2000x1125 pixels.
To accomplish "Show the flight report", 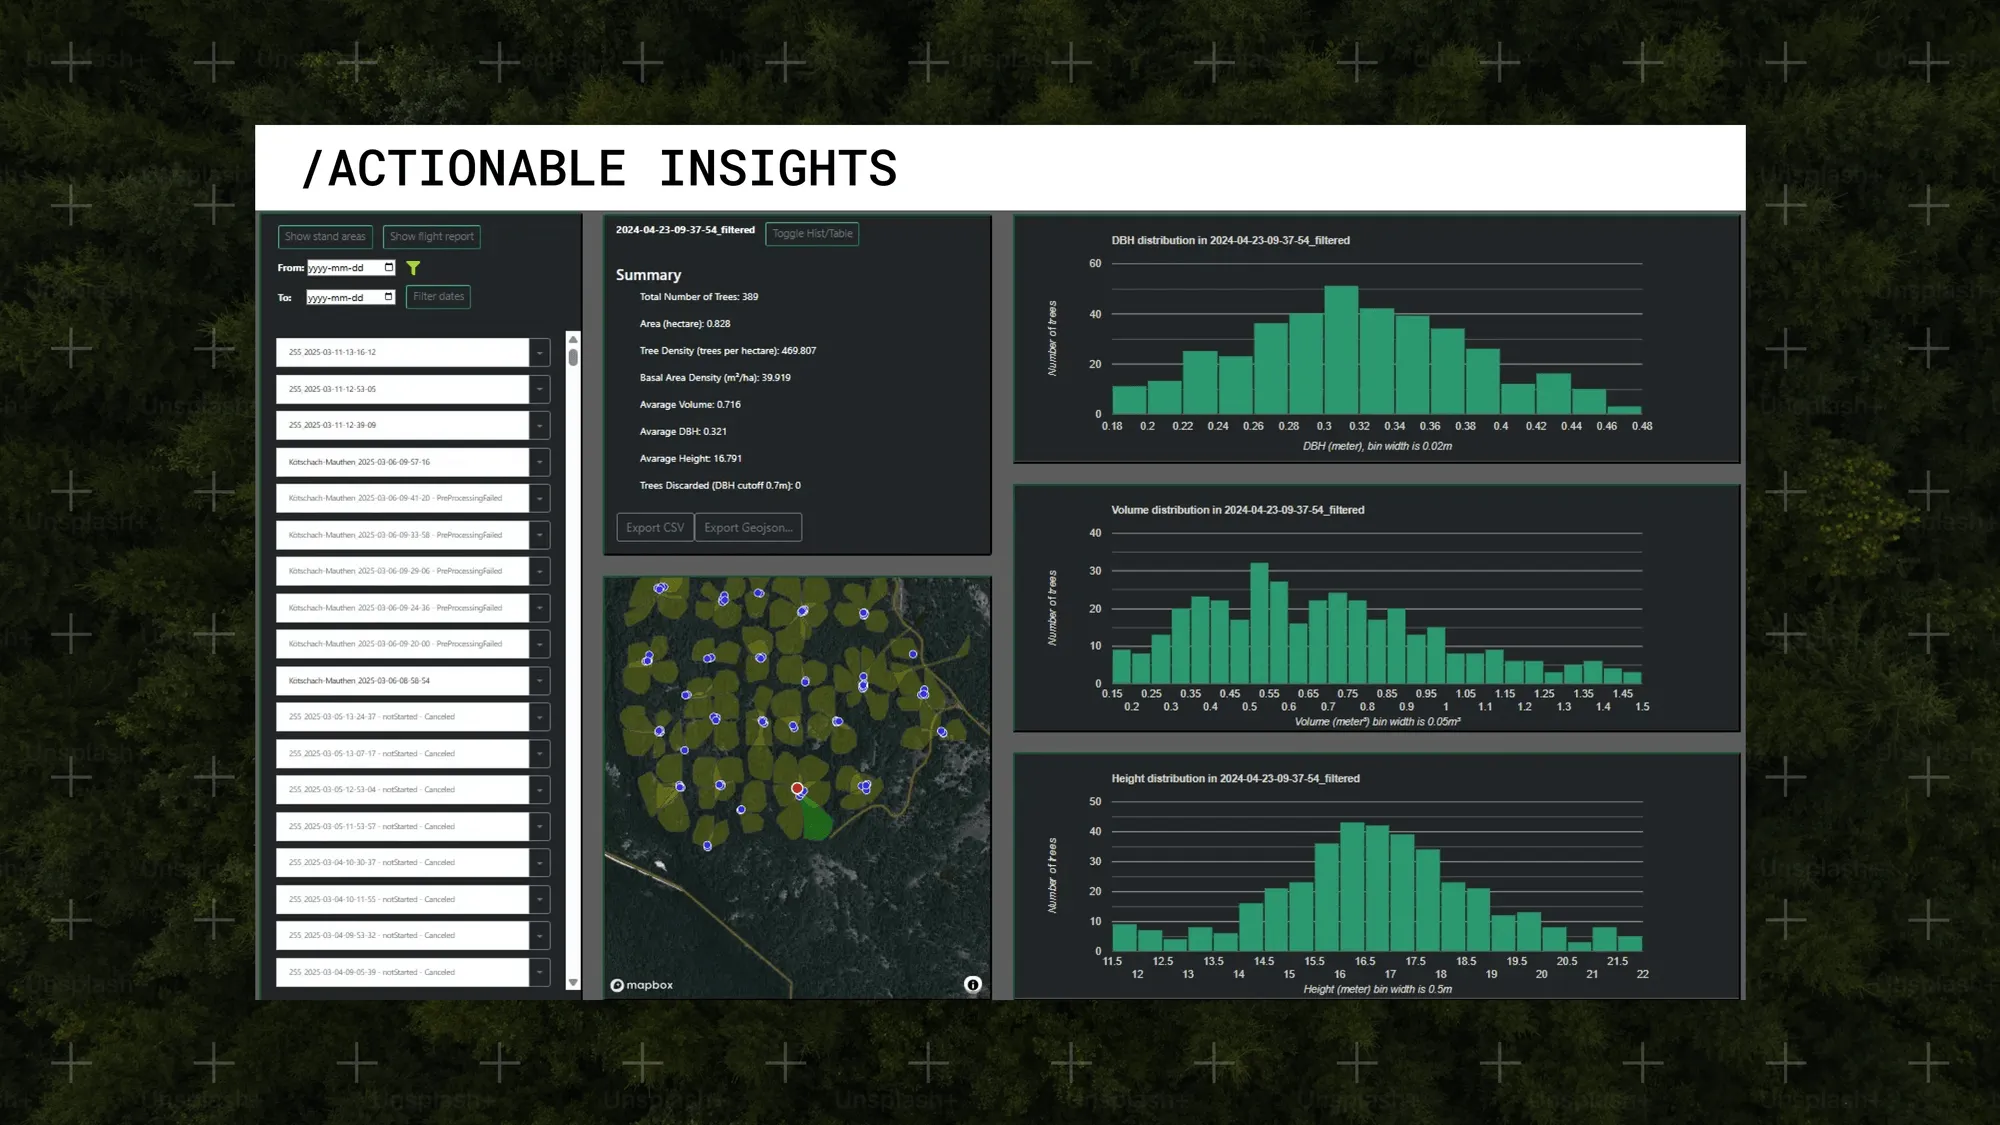I will (431, 236).
